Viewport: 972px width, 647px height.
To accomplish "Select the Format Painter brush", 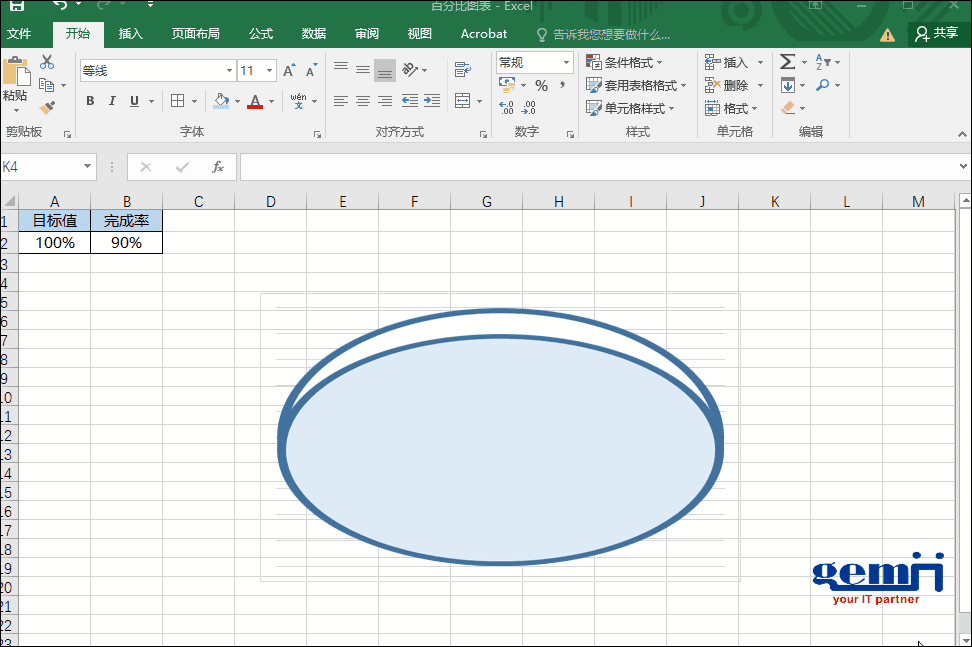I will pyautogui.click(x=47, y=108).
